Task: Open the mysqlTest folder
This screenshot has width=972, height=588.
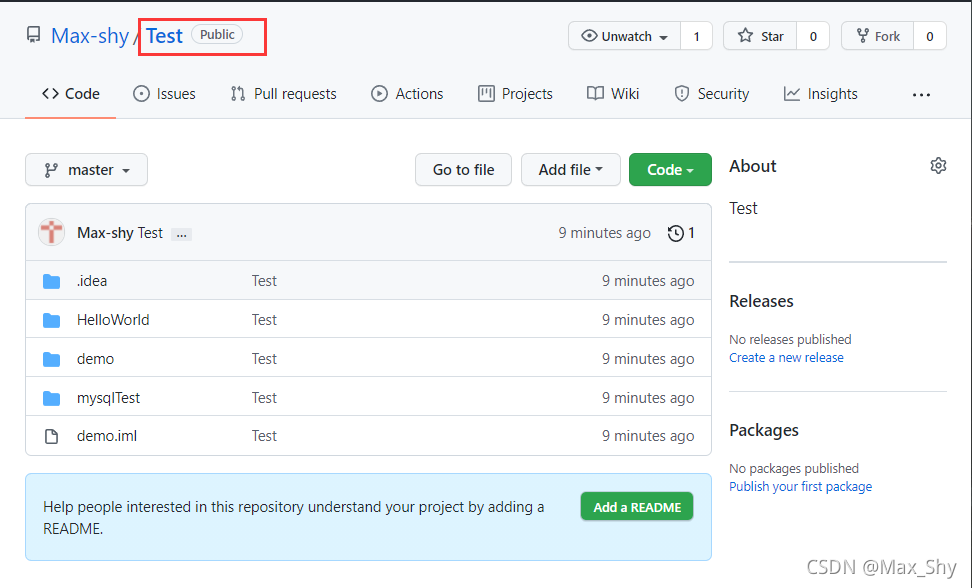Action: pos(108,398)
